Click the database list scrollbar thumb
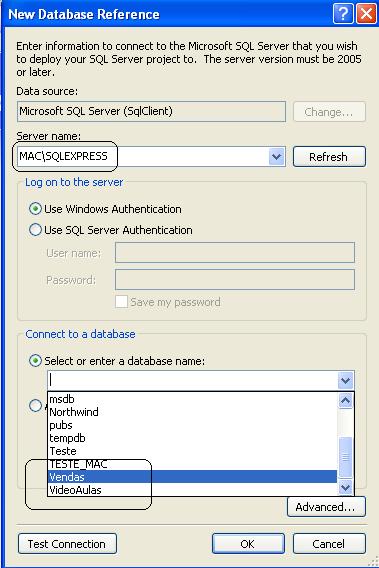This screenshot has width=379, height=568. click(x=345, y=457)
